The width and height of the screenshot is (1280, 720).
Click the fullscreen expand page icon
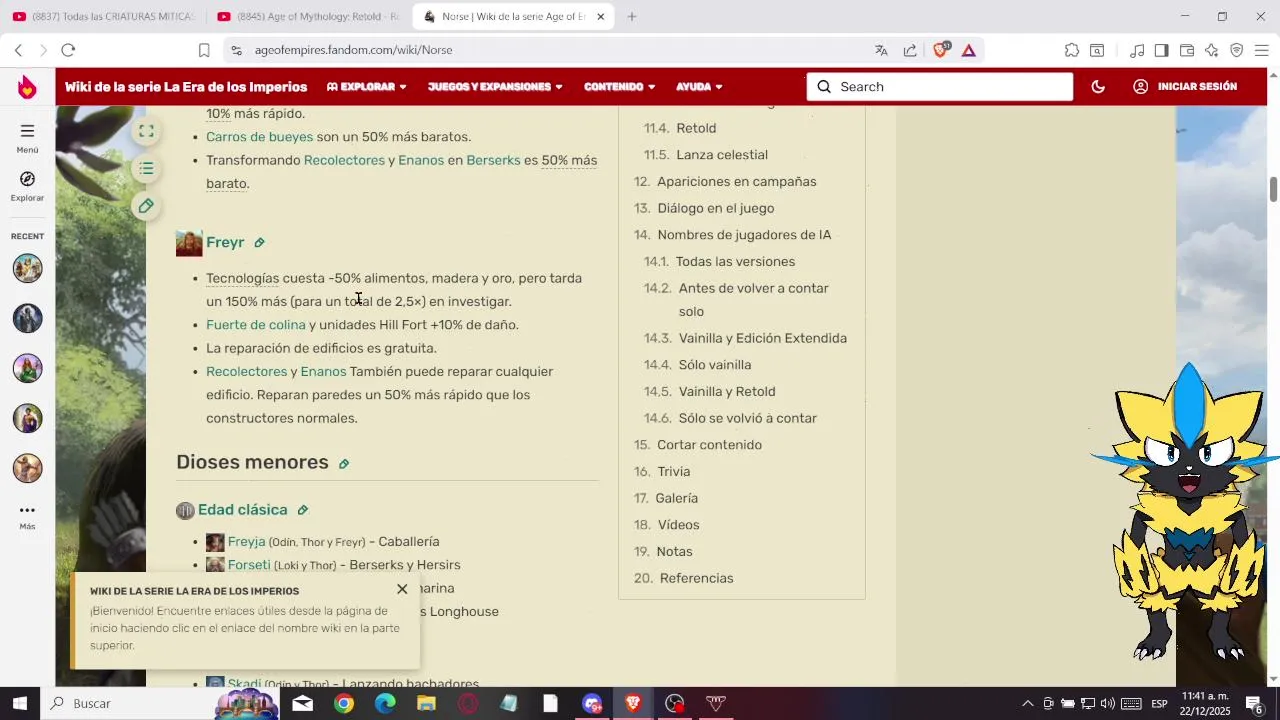(x=146, y=131)
